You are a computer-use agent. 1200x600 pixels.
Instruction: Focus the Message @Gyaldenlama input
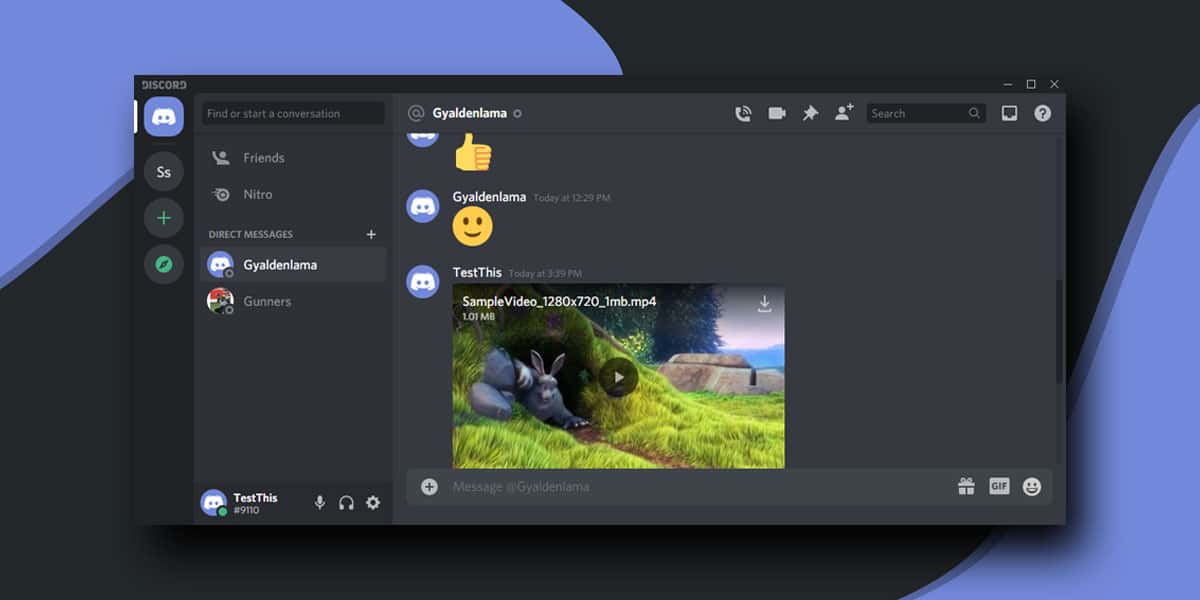click(x=697, y=487)
